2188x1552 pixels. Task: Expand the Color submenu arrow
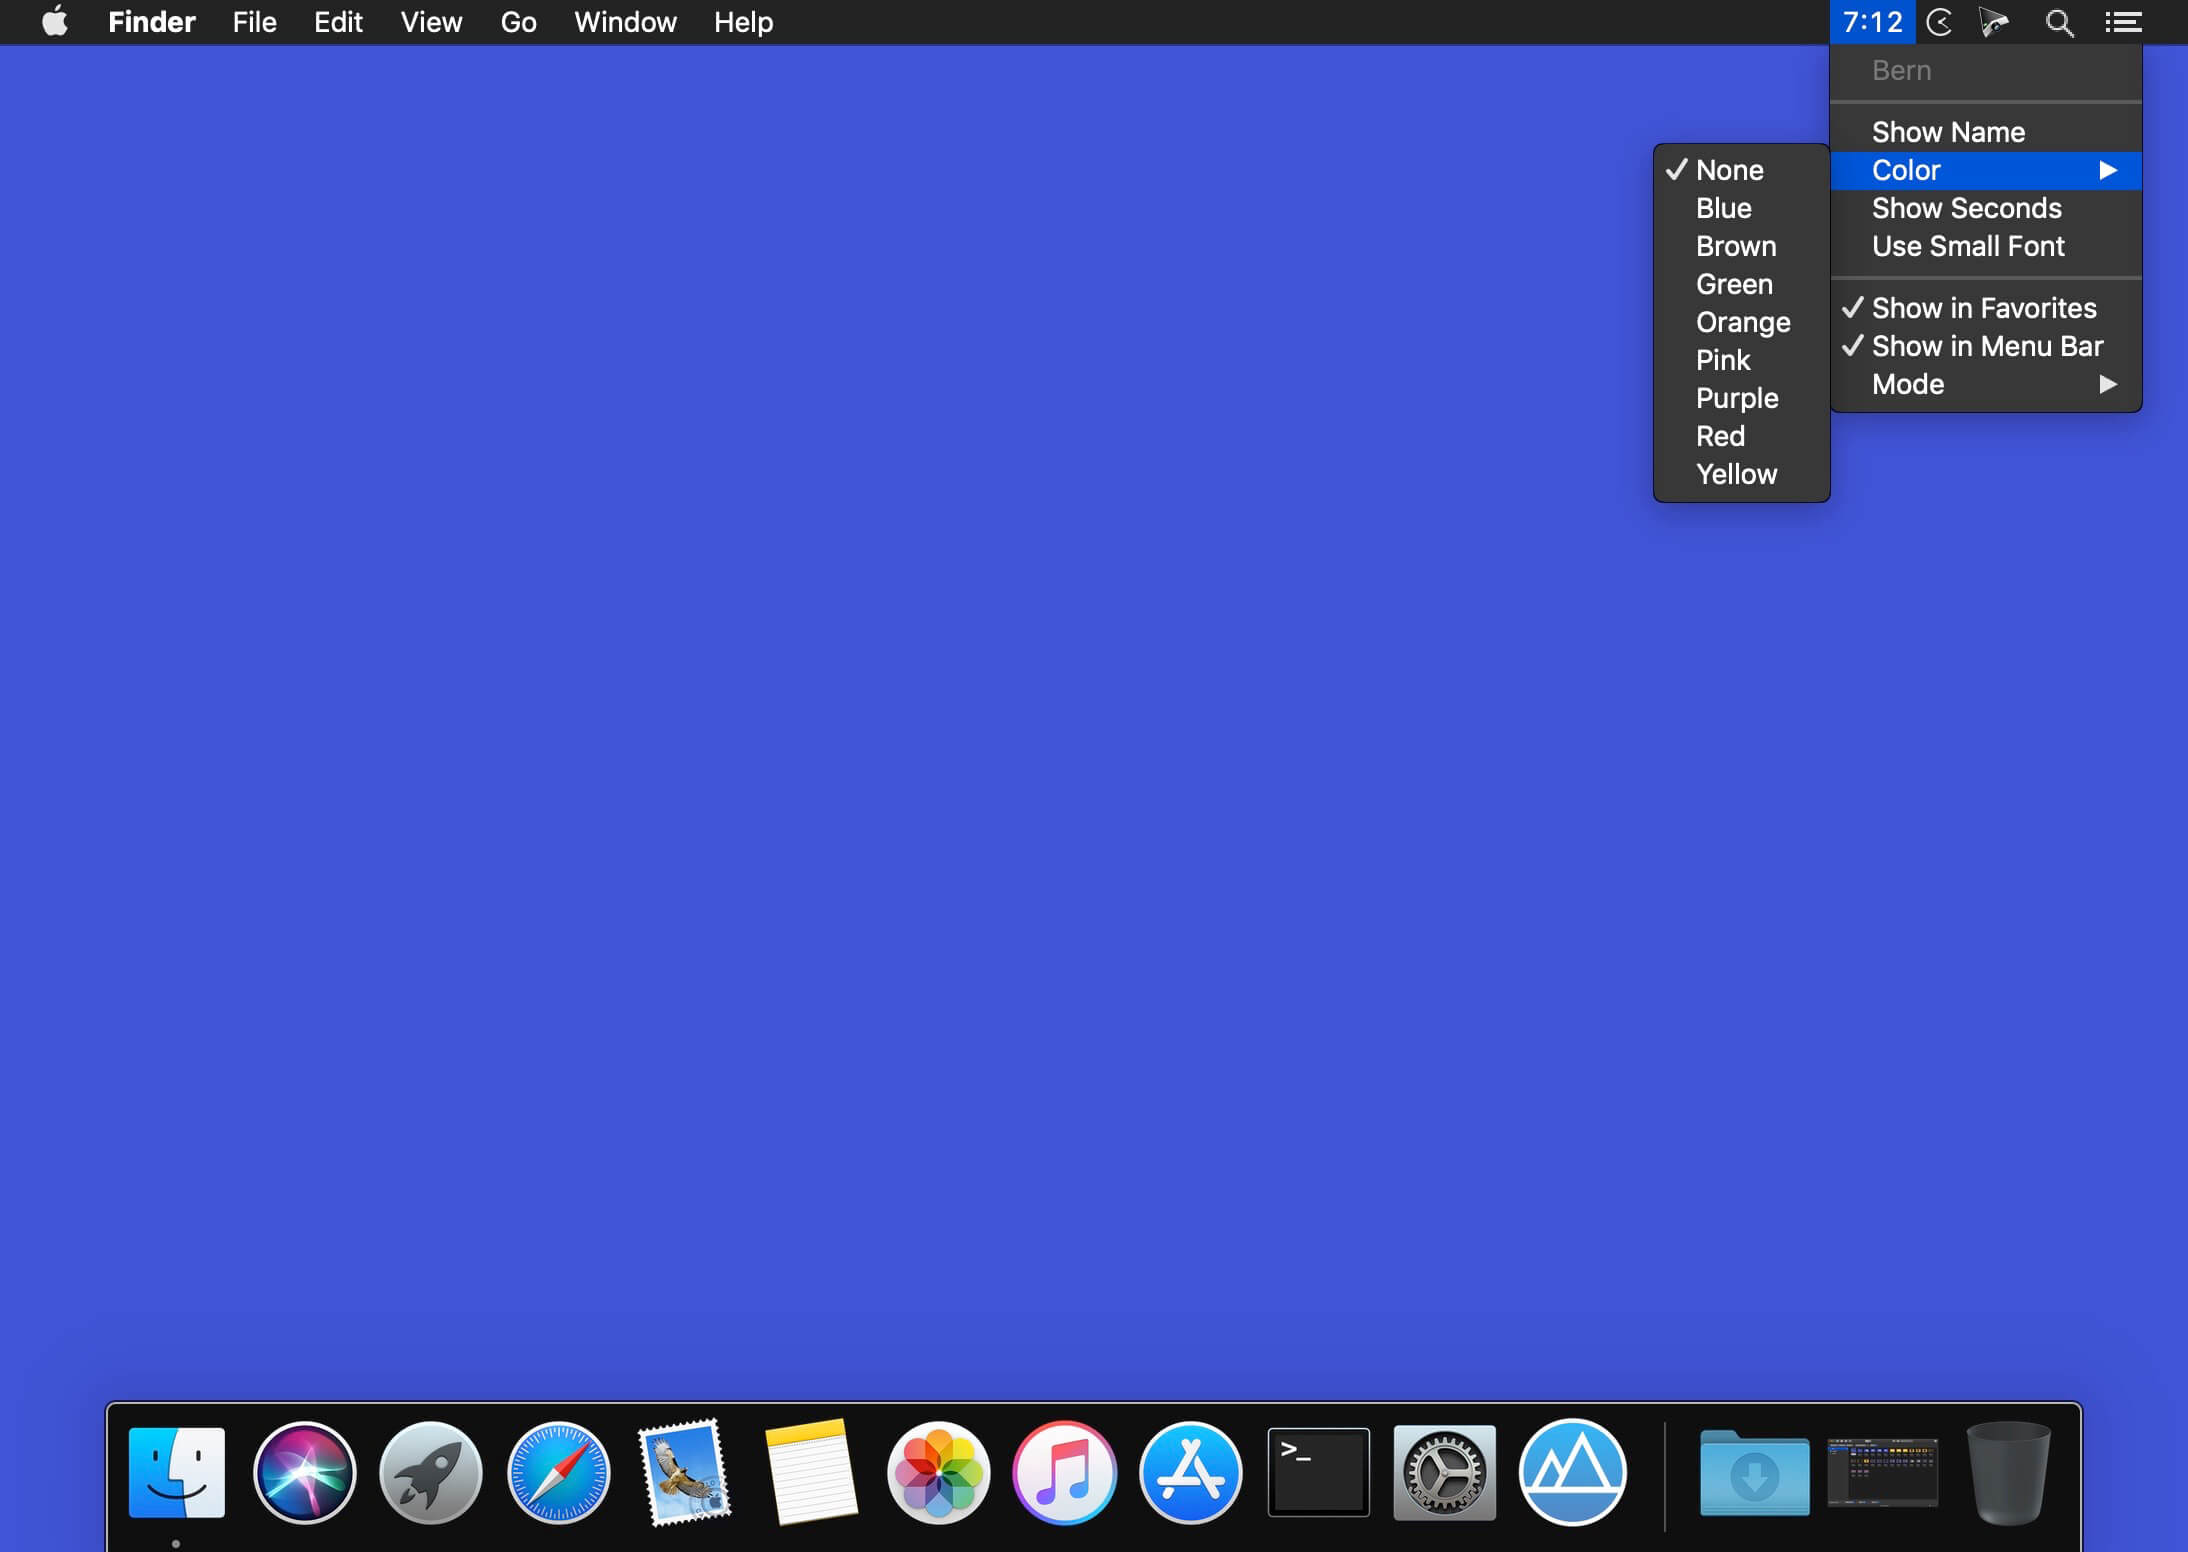click(2108, 170)
